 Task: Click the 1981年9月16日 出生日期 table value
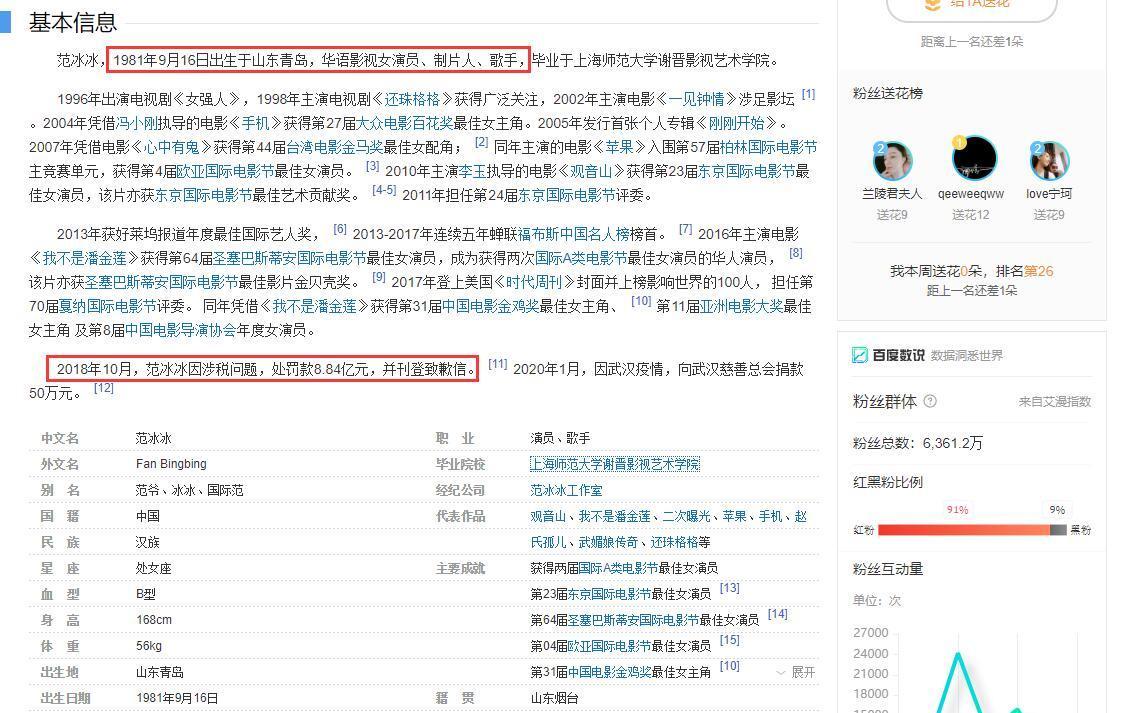177,698
